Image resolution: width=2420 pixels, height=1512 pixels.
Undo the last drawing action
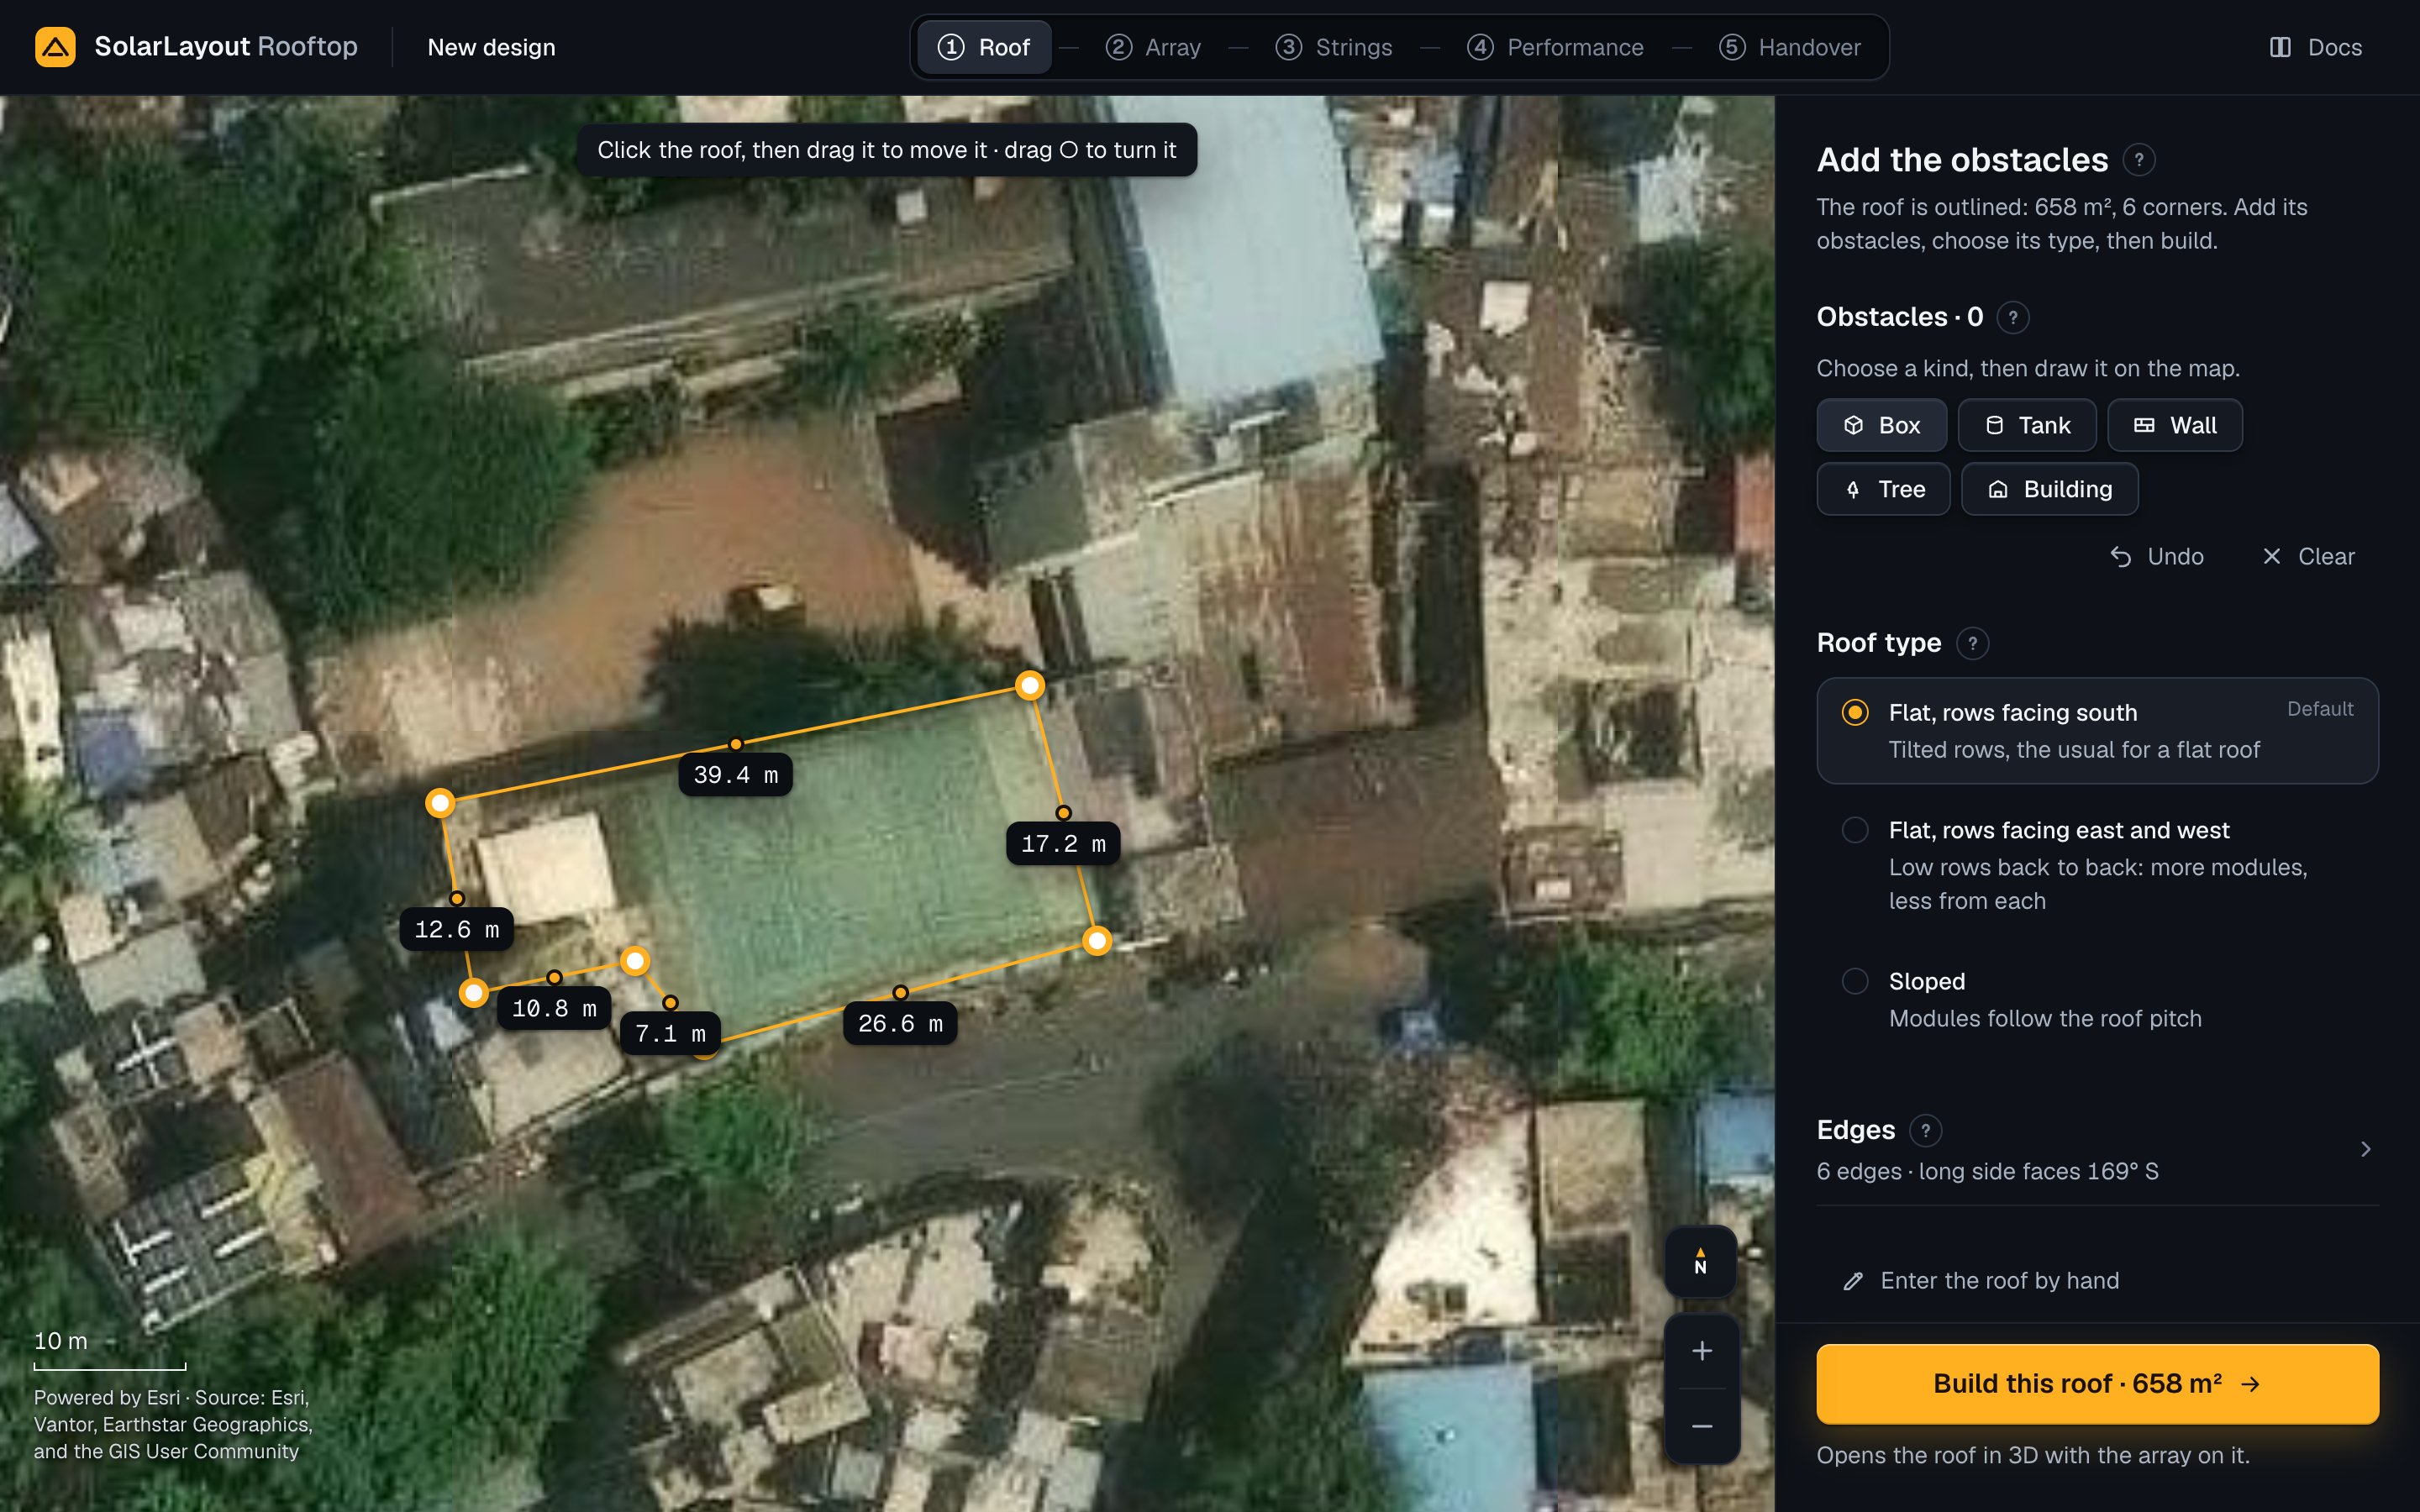point(2156,556)
